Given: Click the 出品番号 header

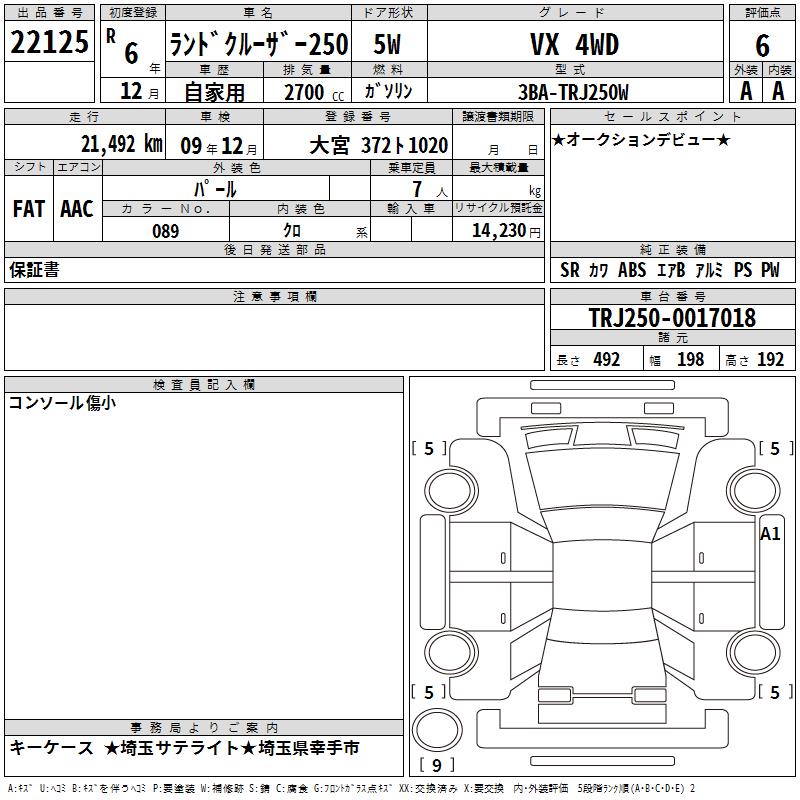Looking at the screenshot, I should point(49,13).
